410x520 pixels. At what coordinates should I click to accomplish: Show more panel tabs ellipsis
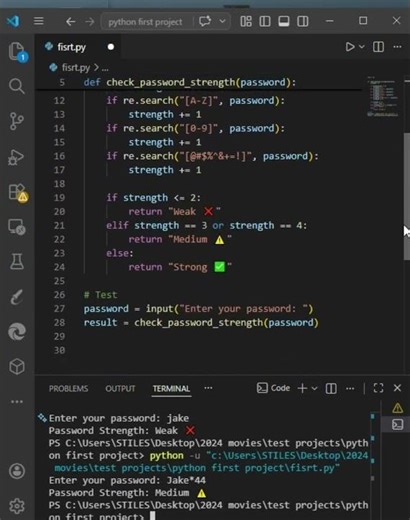click(x=208, y=388)
